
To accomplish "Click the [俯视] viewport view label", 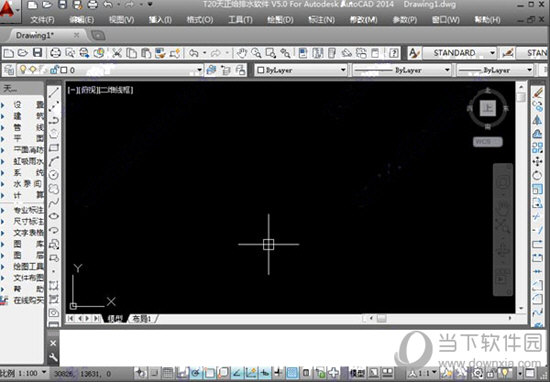I will (x=88, y=90).
